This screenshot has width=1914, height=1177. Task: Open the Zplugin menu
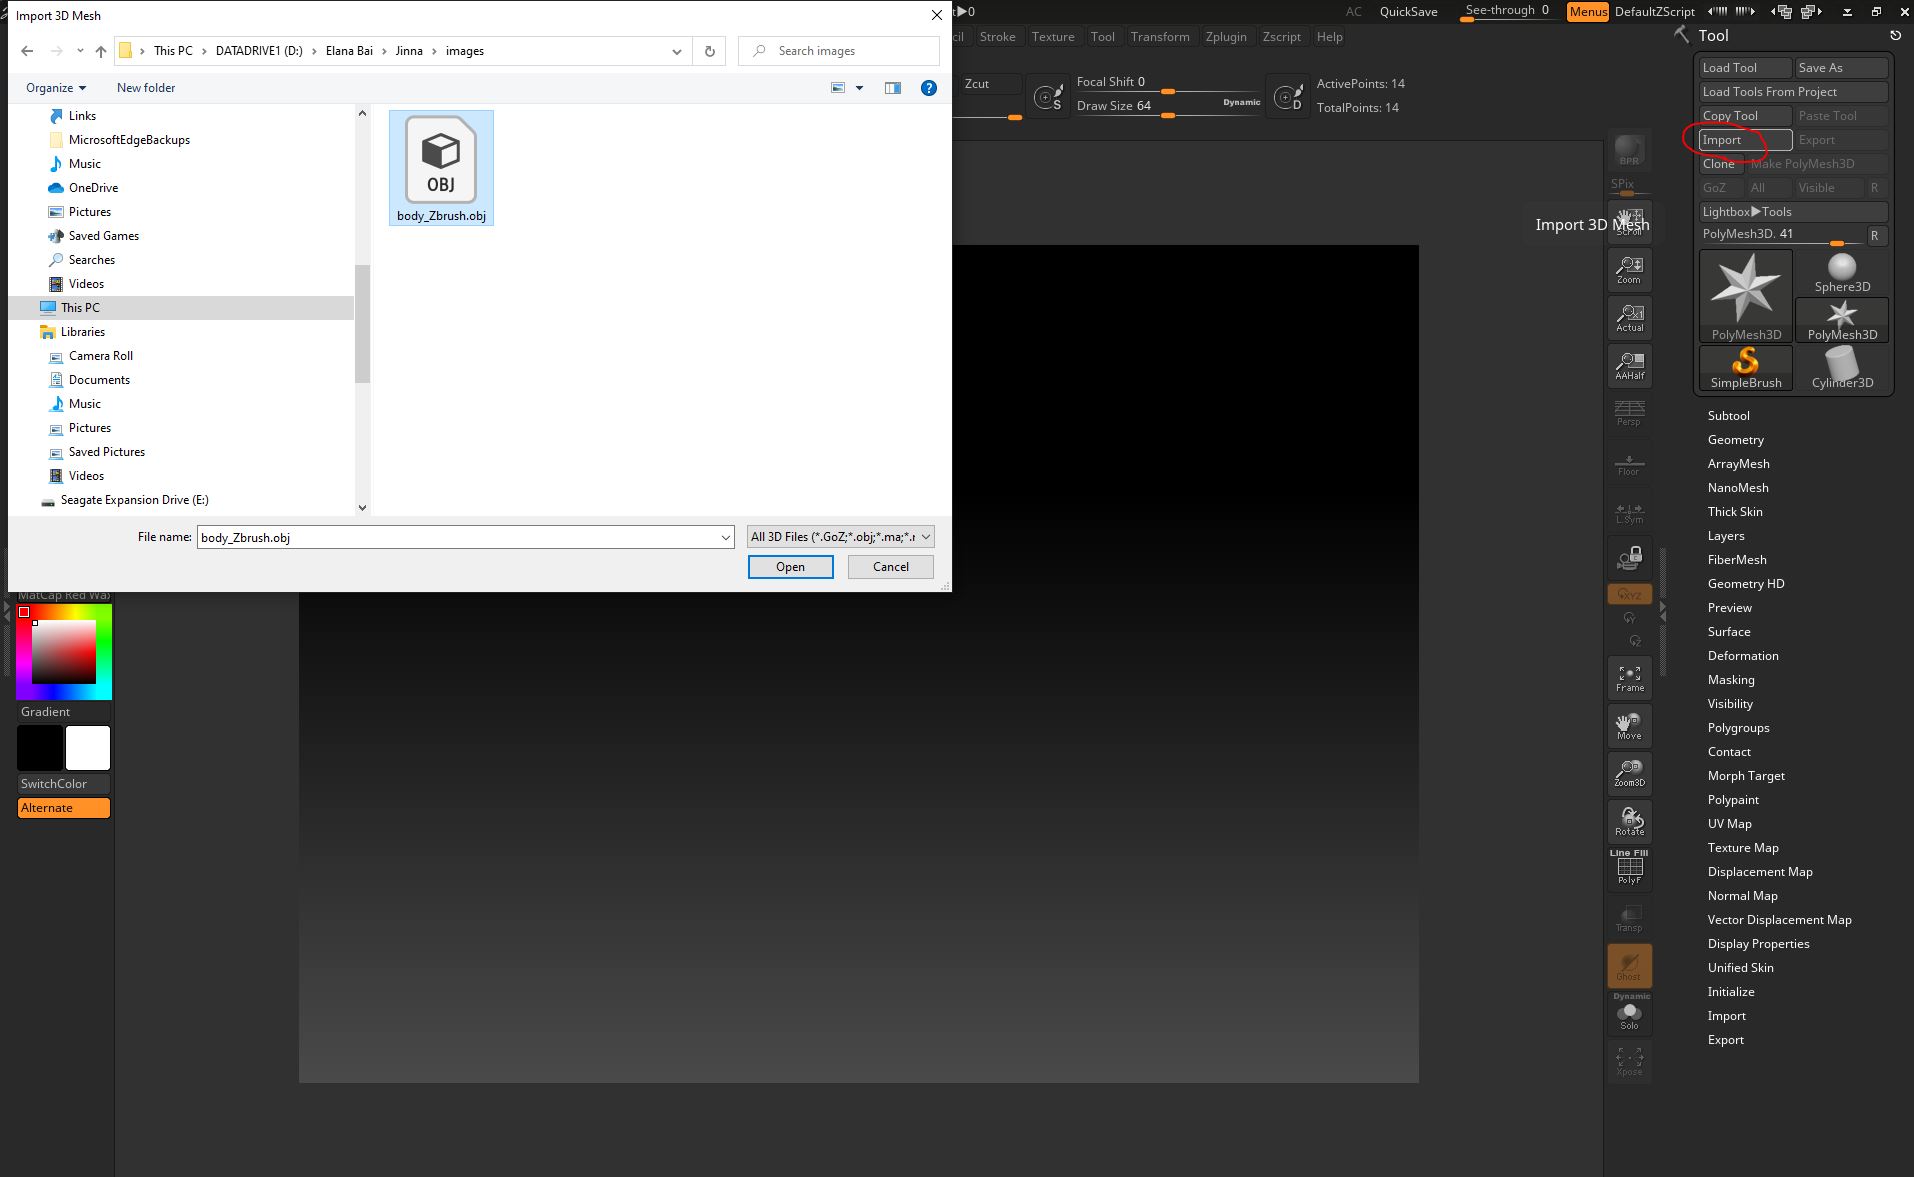click(1227, 36)
